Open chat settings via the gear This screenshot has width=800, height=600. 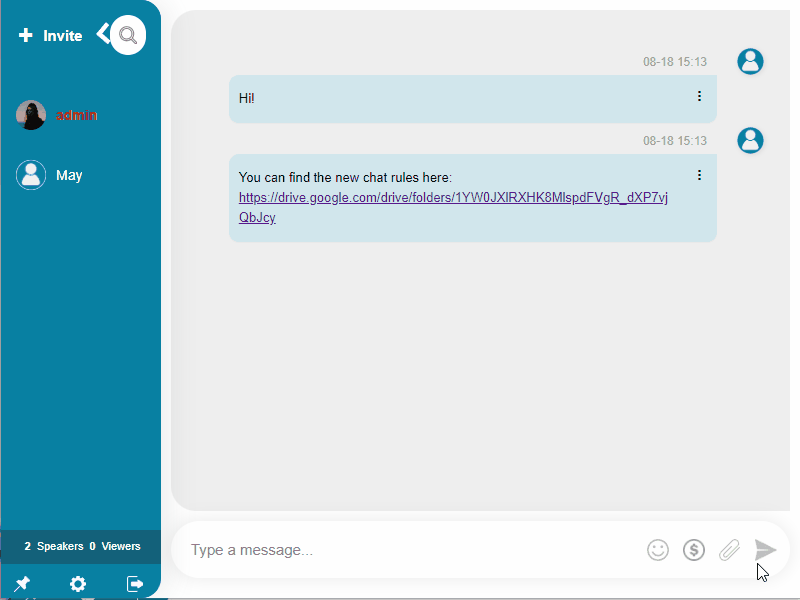77,584
